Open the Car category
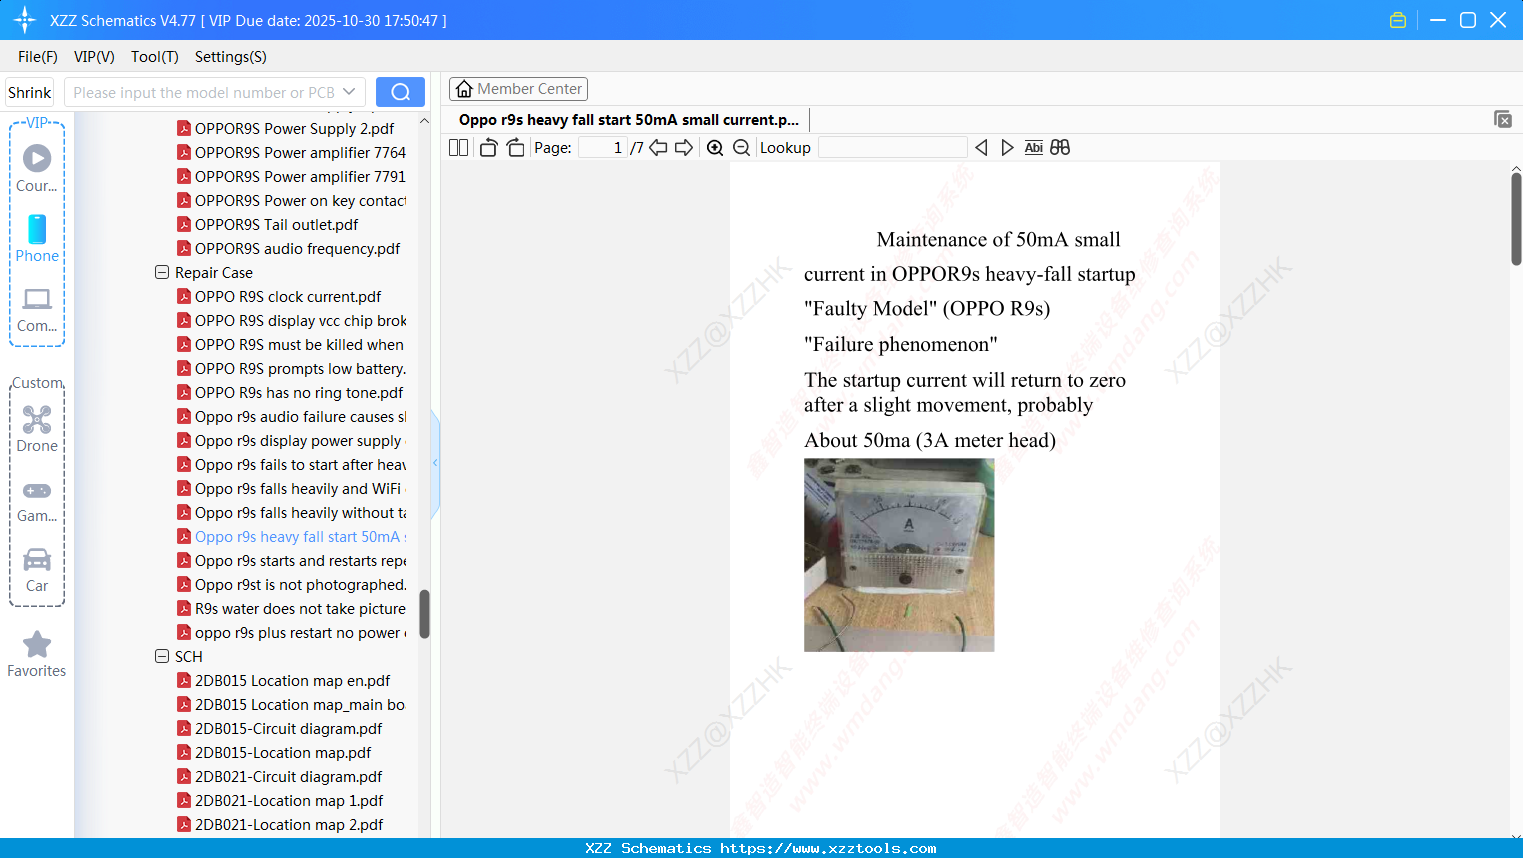The image size is (1523, 858). (x=37, y=570)
